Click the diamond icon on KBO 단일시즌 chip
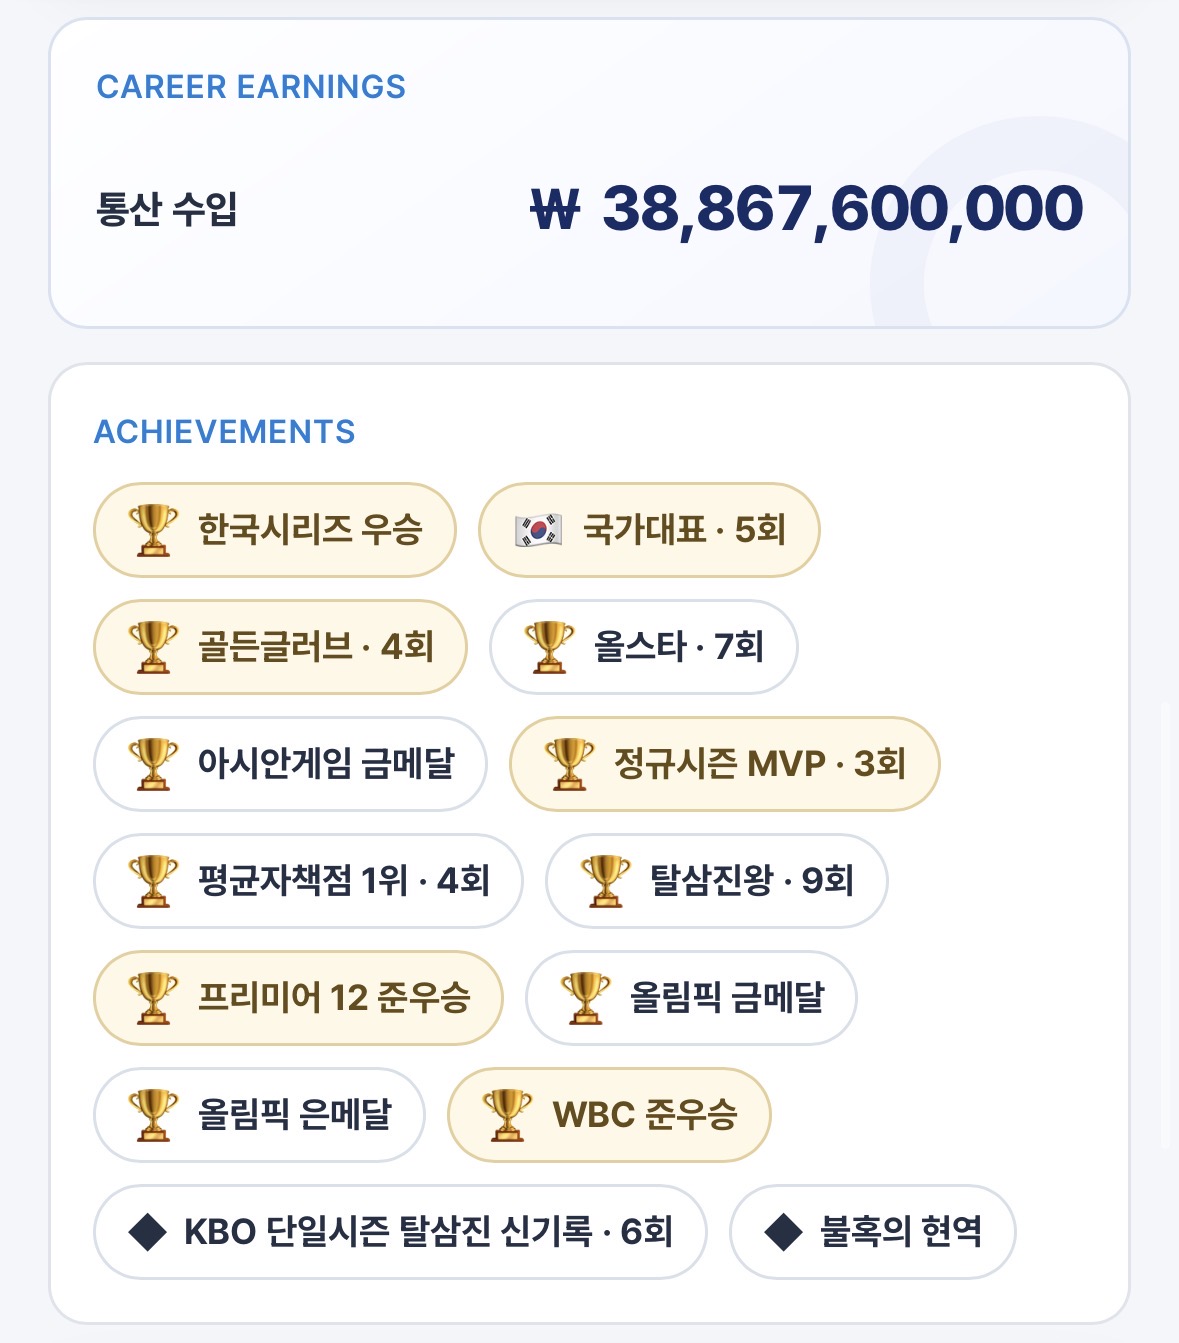The height and width of the screenshot is (1343, 1179). tap(148, 1232)
